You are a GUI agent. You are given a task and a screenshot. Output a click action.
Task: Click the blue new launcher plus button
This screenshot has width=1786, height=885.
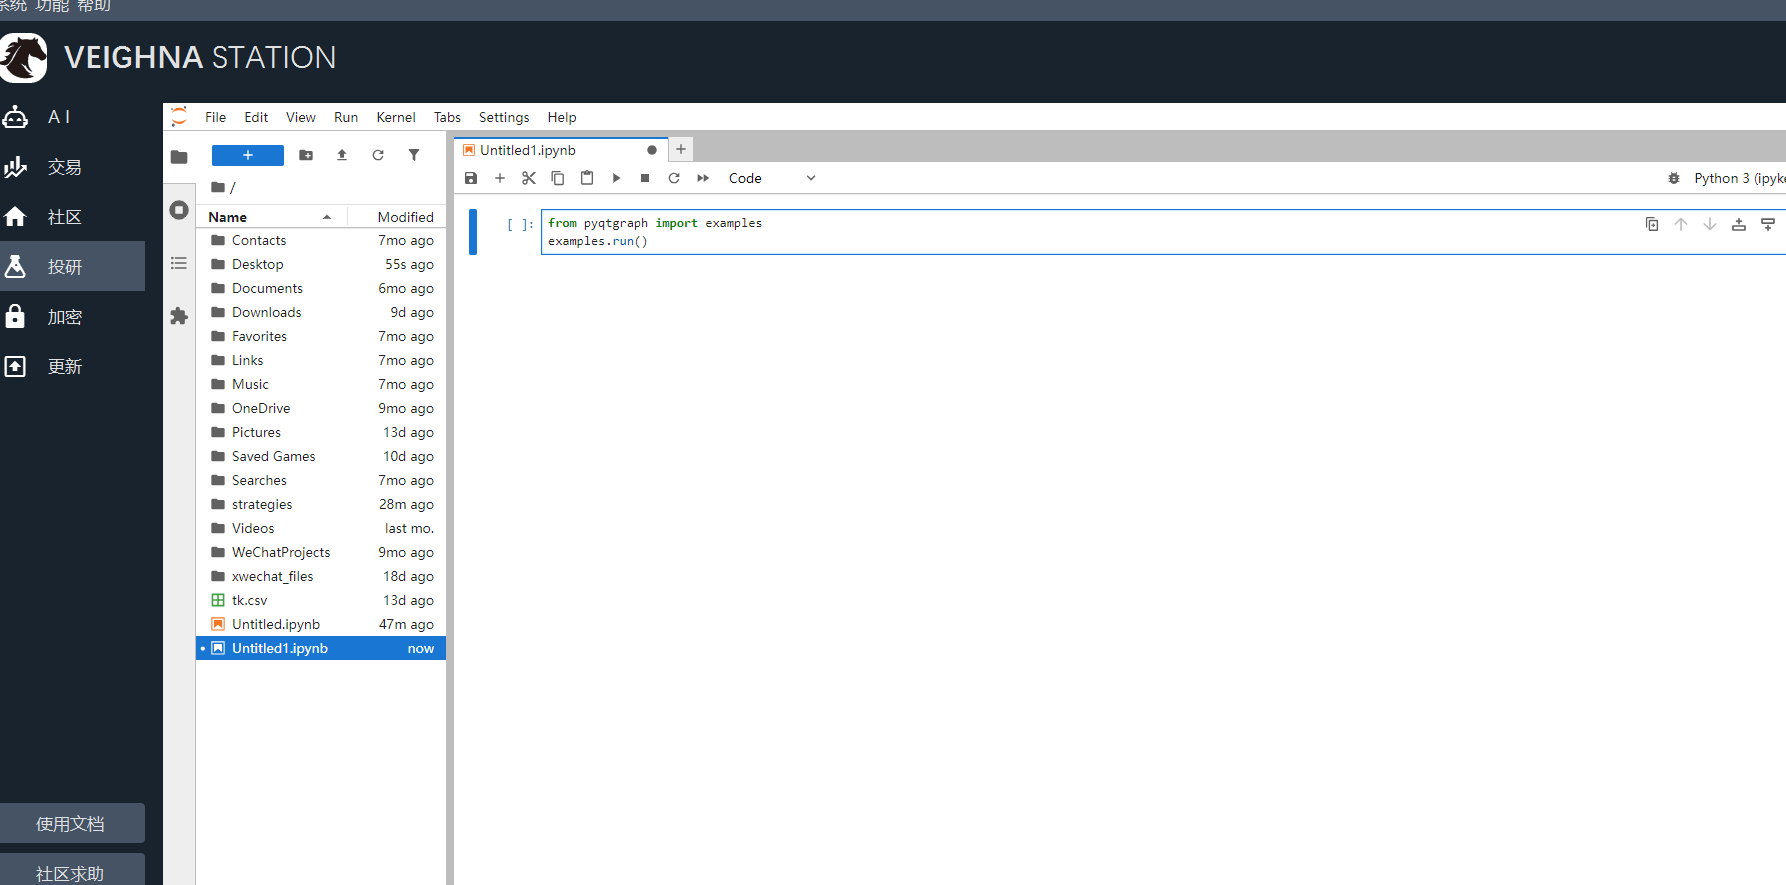click(x=247, y=155)
